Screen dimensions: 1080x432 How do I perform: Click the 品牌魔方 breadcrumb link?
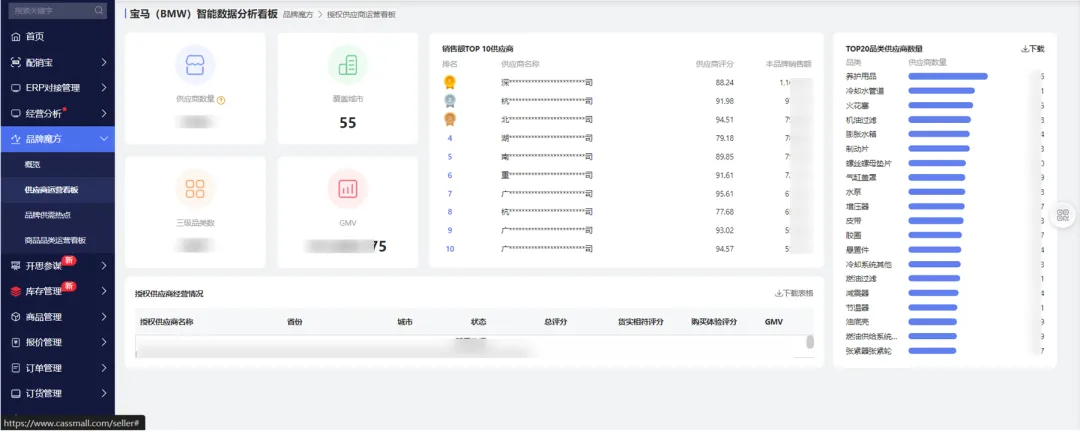[x=297, y=14]
